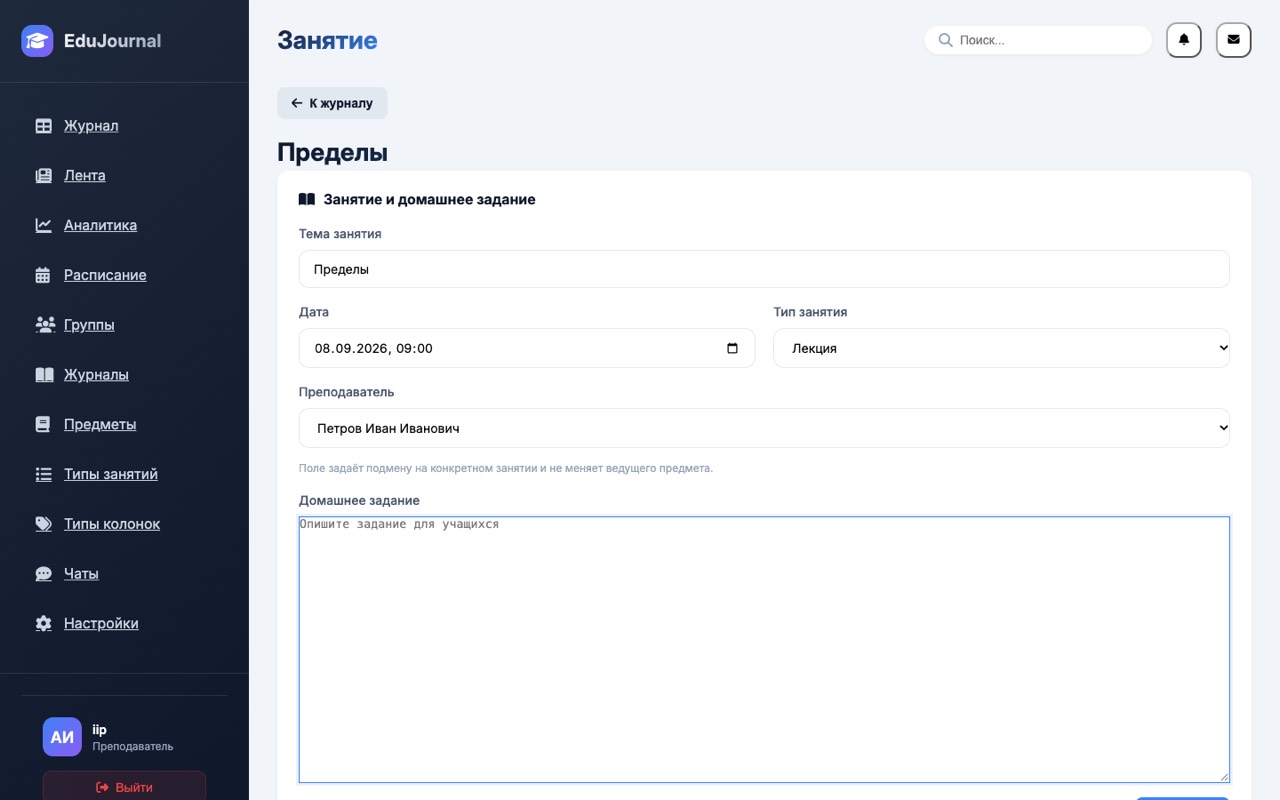
Task: Open the Типы колонок link
Action: tap(112, 524)
